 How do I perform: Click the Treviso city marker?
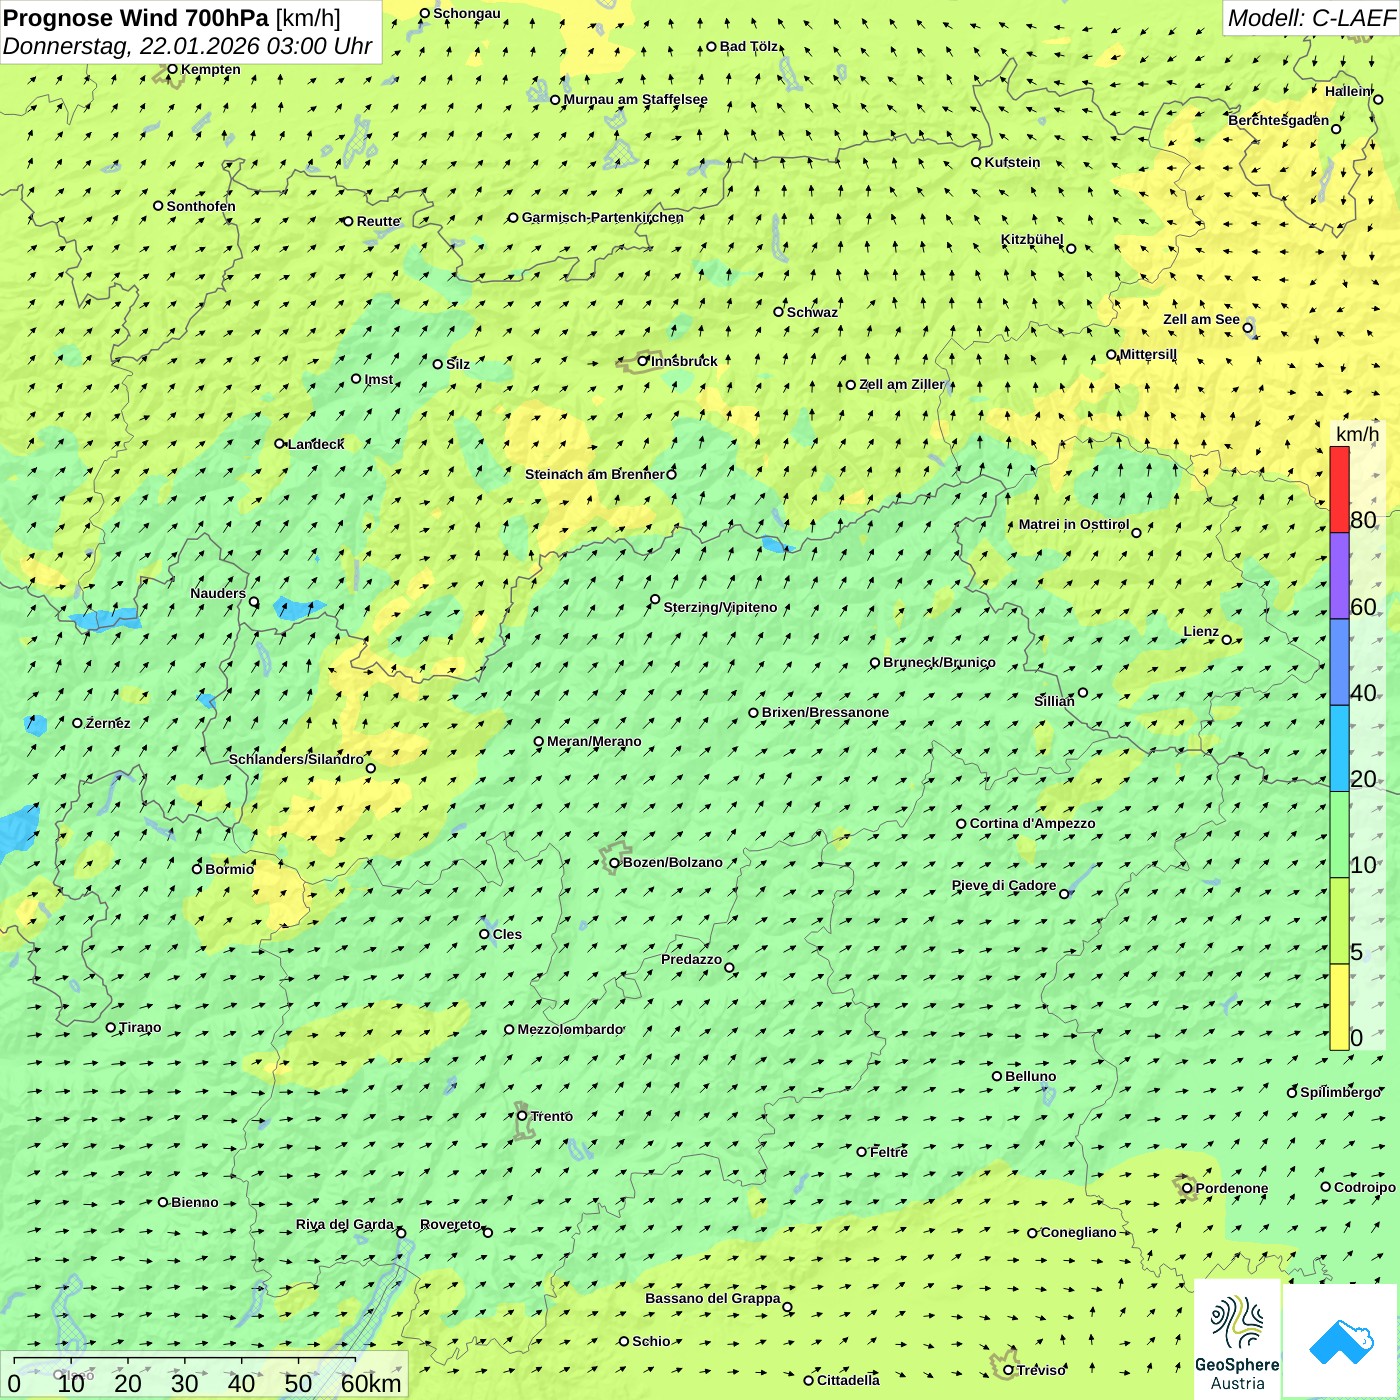(1008, 1370)
